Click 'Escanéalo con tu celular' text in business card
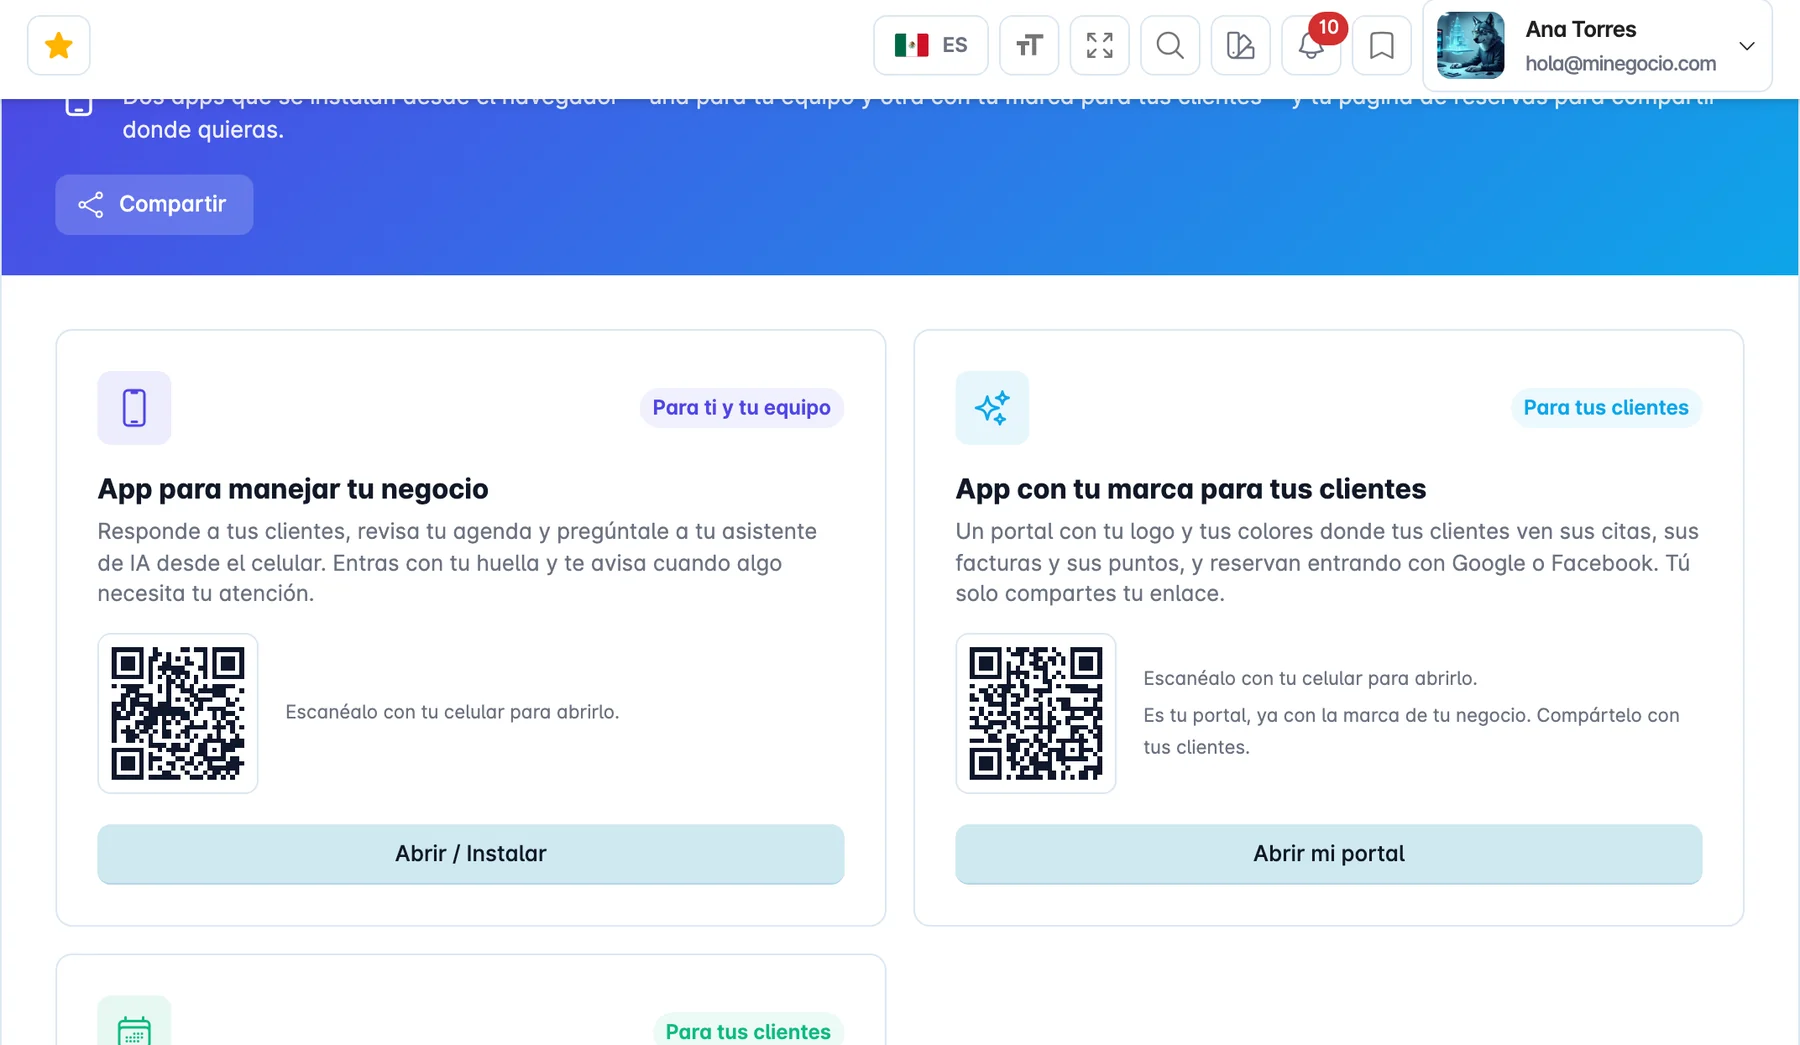 [x=452, y=712]
